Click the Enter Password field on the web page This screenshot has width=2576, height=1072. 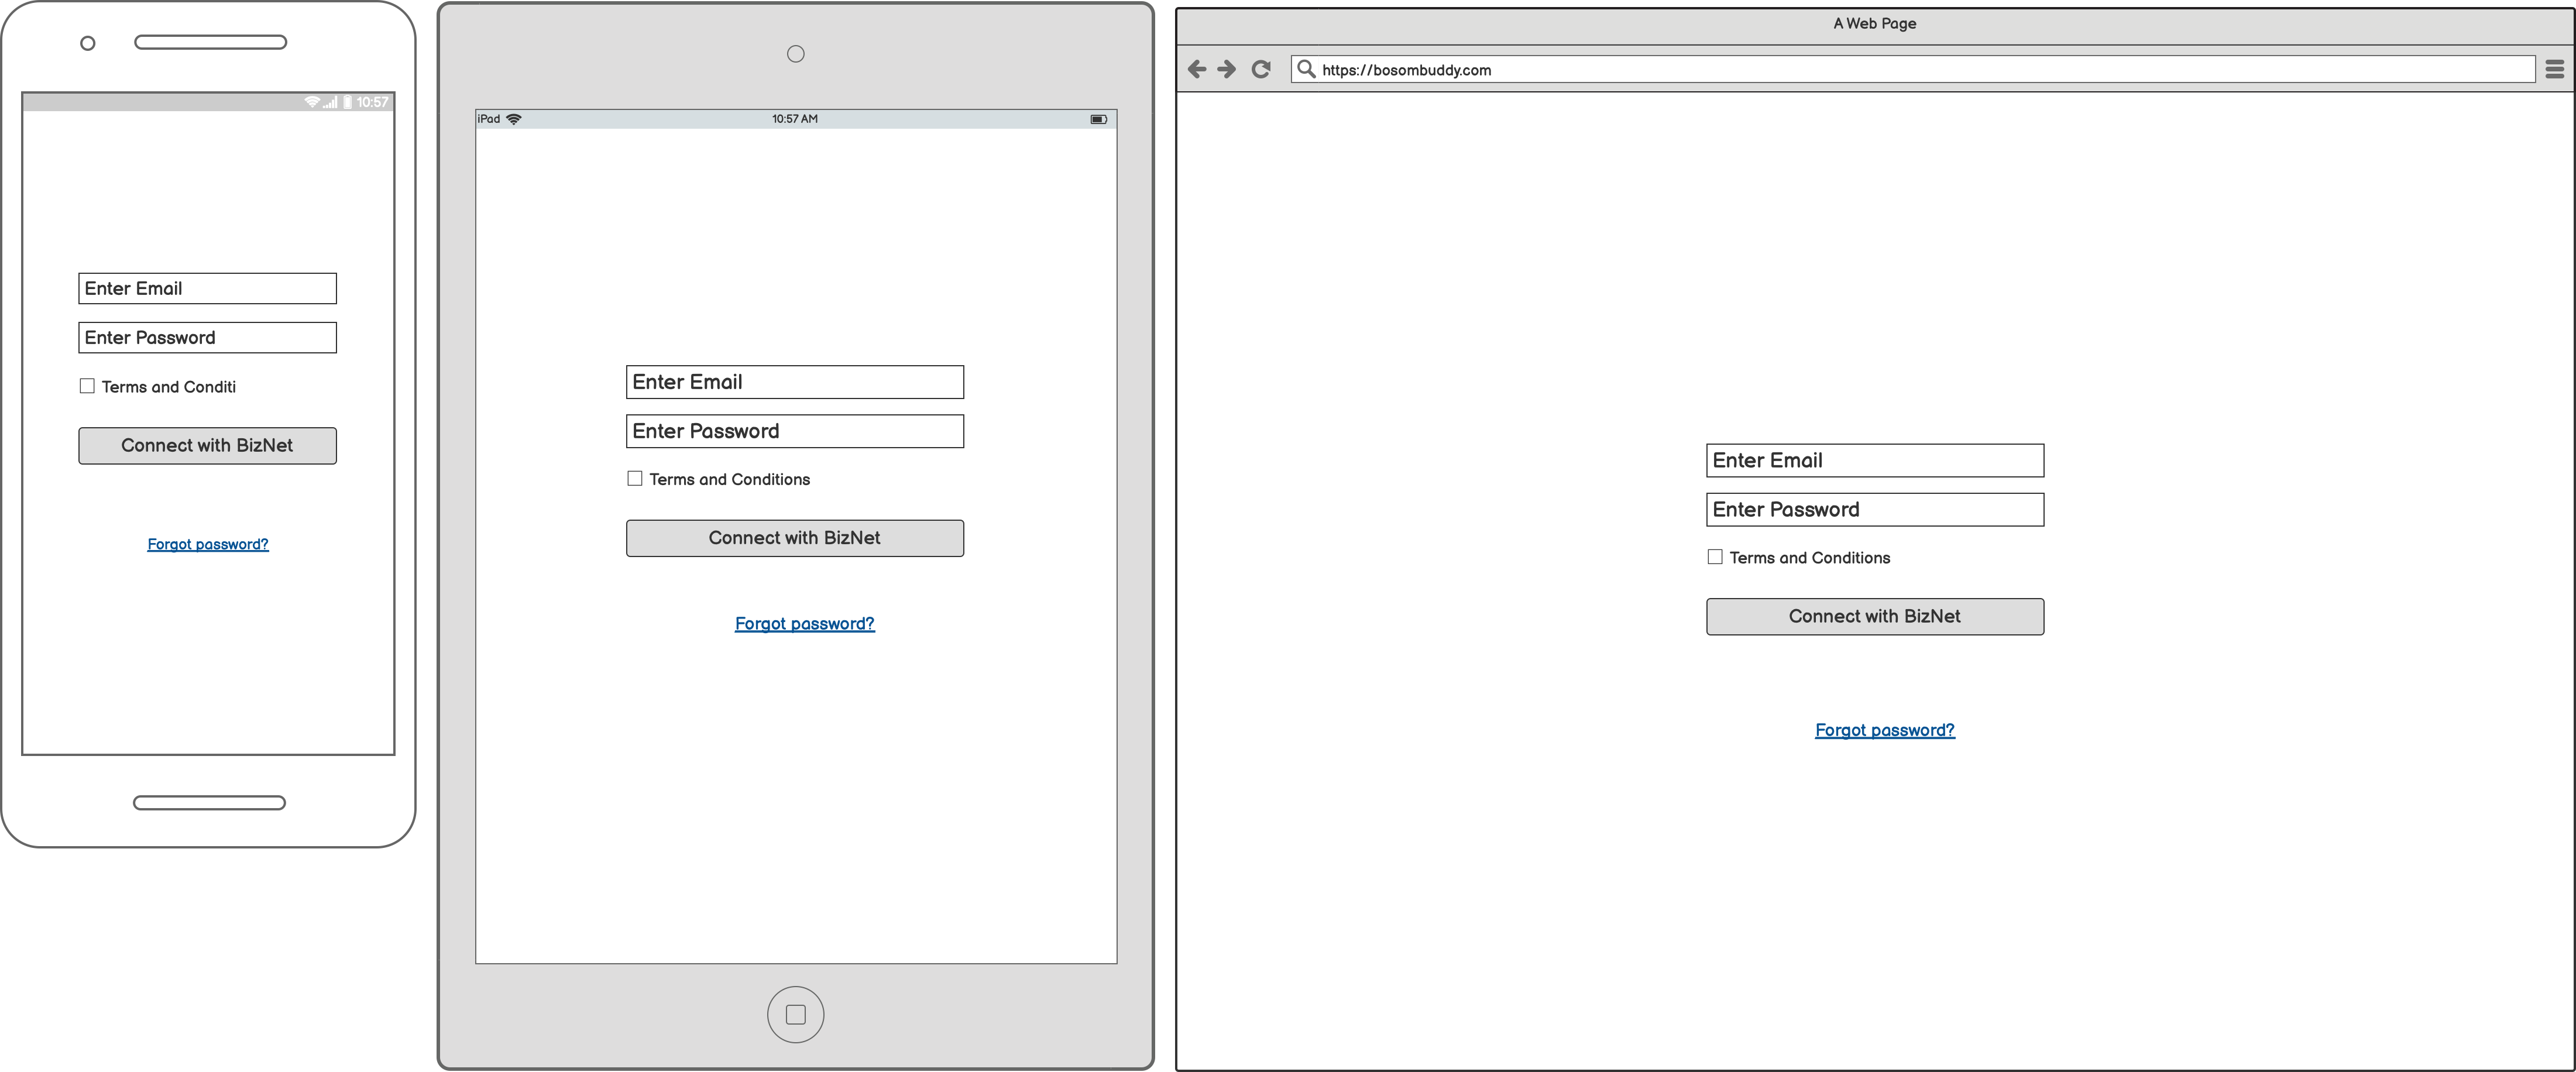pos(1874,509)
